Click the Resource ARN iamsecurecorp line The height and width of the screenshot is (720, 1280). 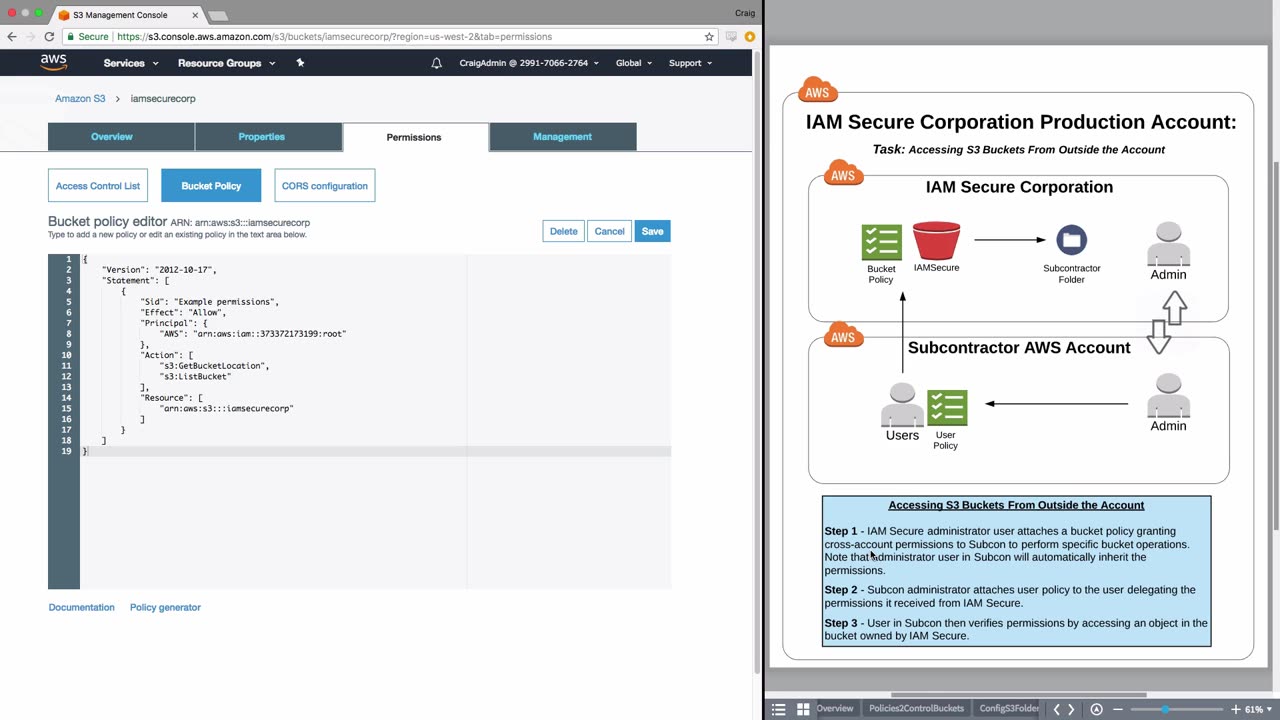pos(227,409)
